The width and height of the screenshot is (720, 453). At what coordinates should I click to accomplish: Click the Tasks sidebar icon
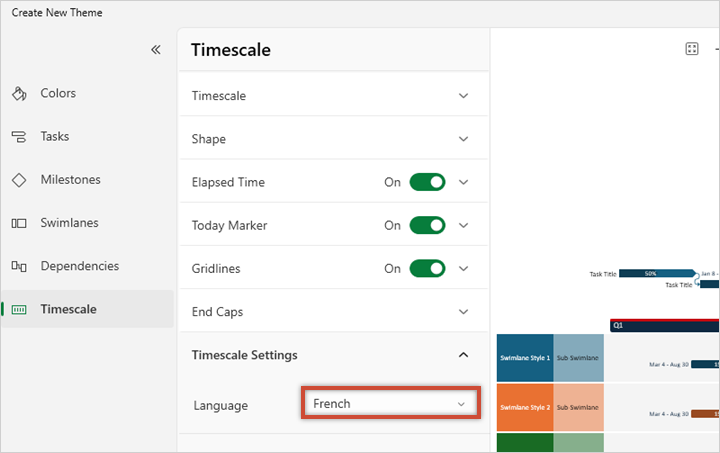pyautogui.click(x=19, y=137)
